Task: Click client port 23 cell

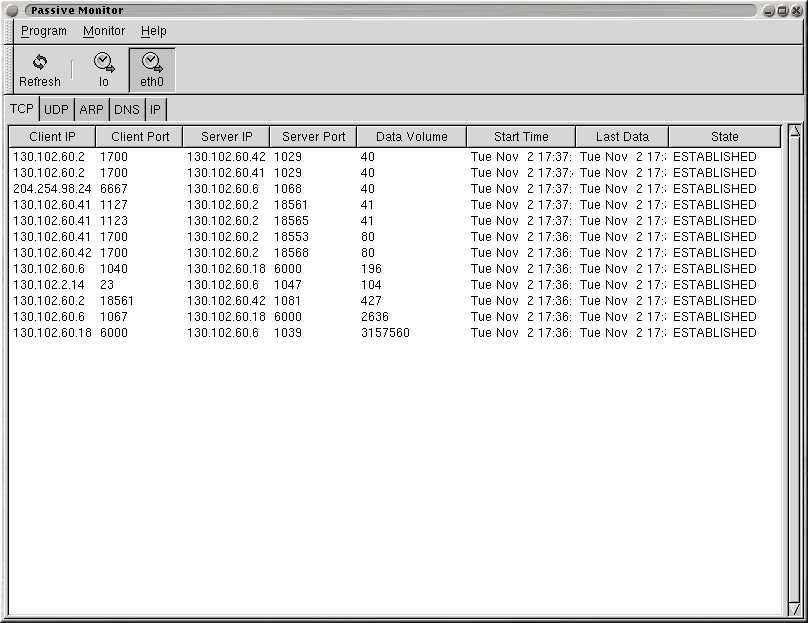Action: point(107,284)
